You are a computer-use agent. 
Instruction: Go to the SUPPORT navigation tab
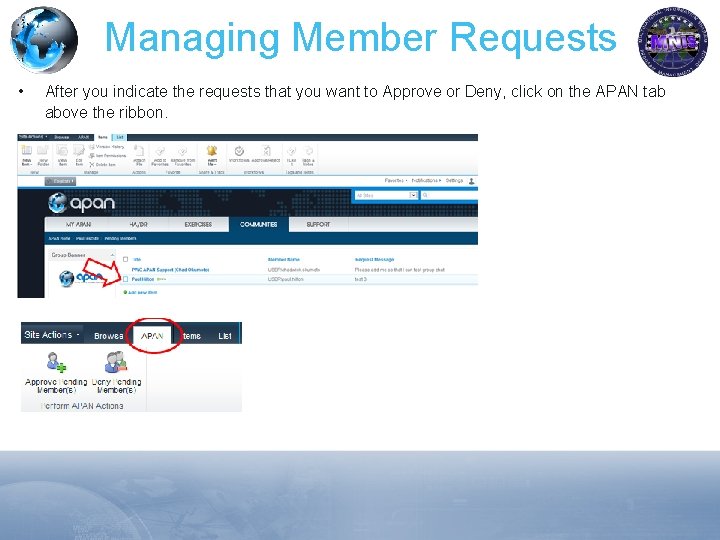pyautogui.click(x=318, y=225)
